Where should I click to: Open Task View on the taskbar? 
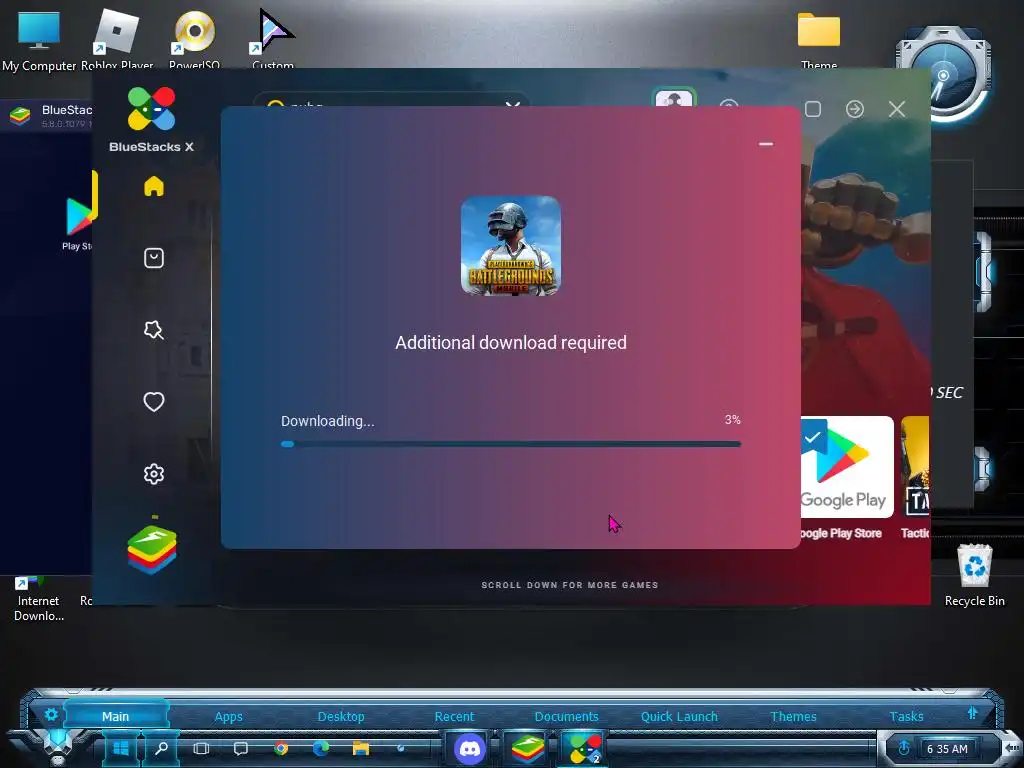[x=201, y=748]
